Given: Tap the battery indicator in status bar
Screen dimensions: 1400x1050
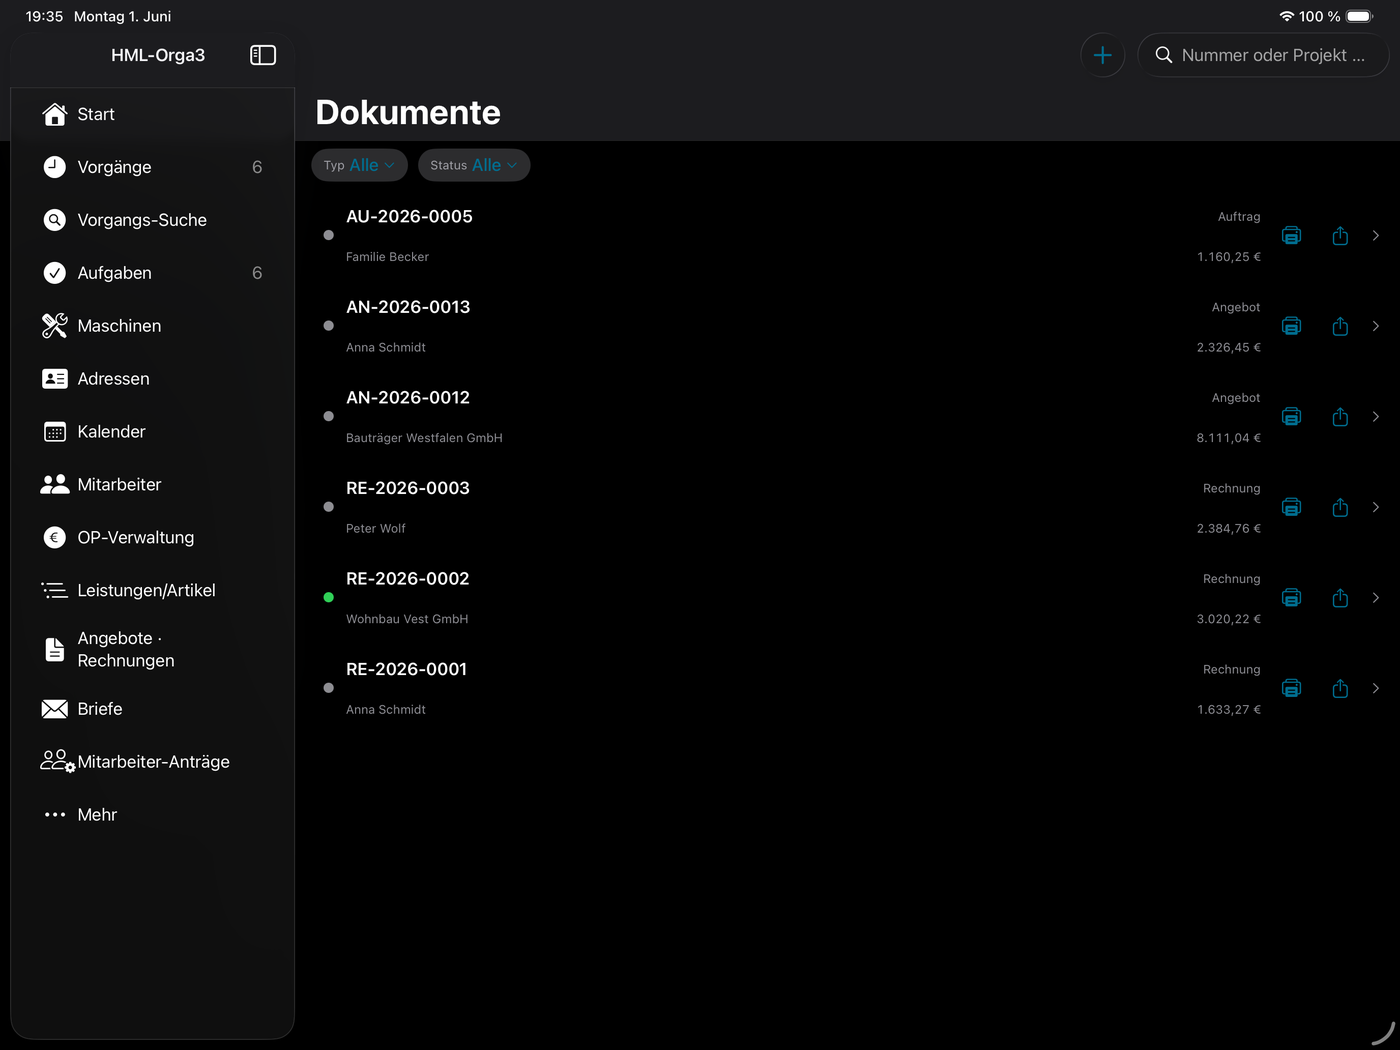Looking at the screenshot, I should (1360, 16).
